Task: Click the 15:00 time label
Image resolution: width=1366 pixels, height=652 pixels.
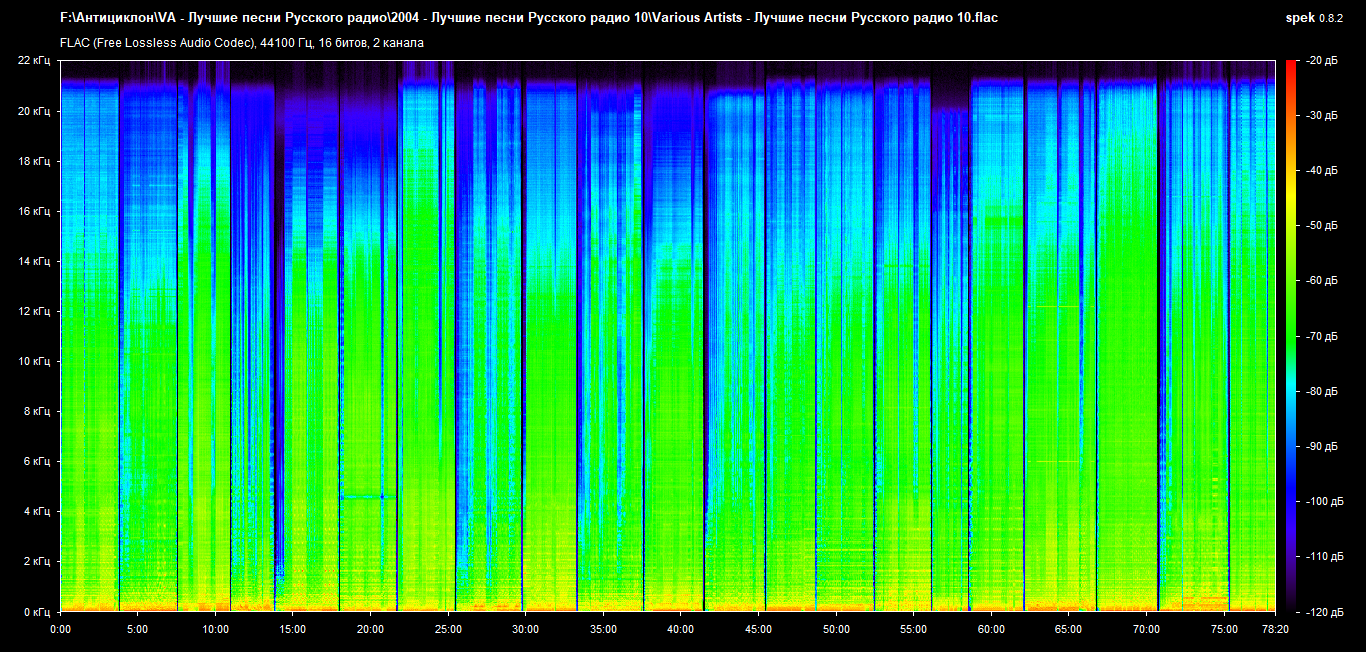Action: coord(293,629)
